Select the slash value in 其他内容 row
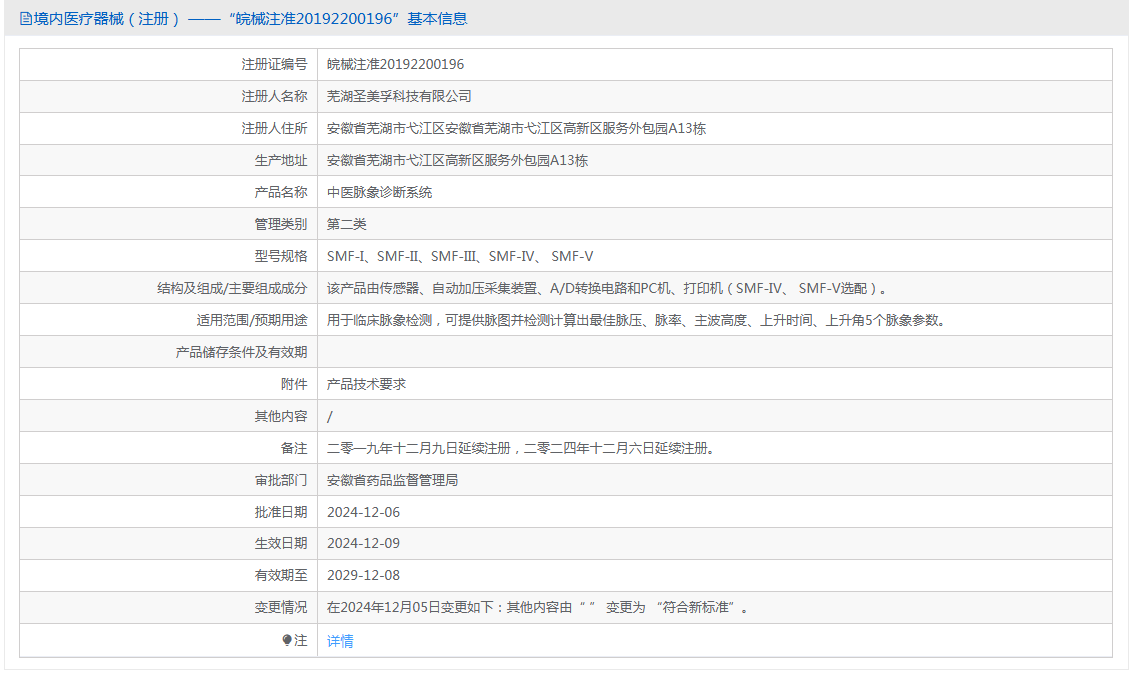This screenshot has width=1142, height=680. coord(330,416)
